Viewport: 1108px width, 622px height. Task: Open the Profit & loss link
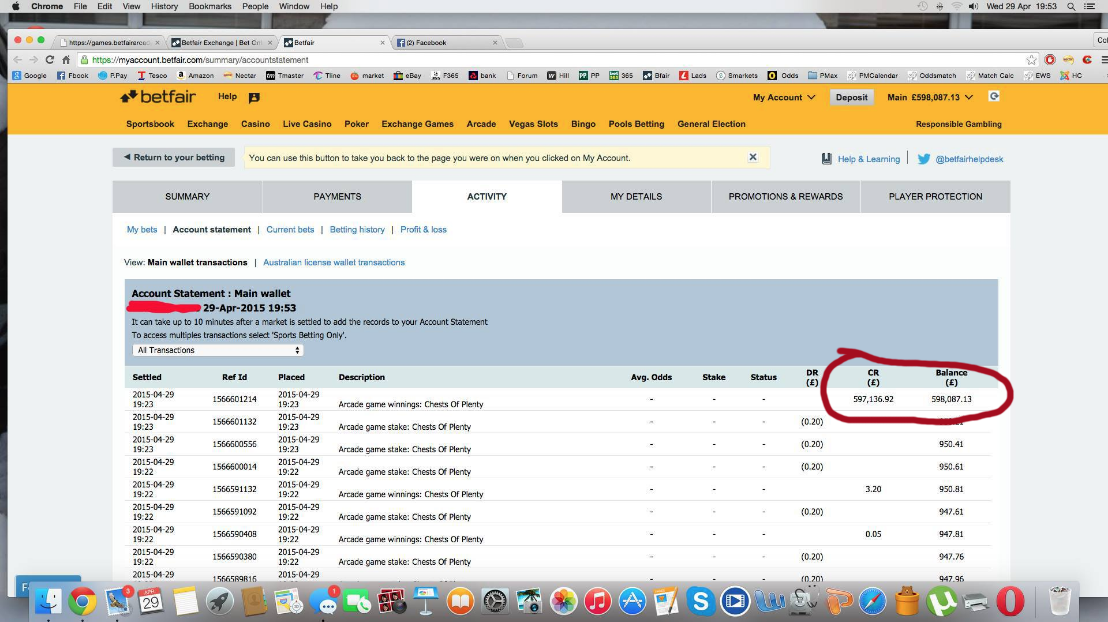[423, 230]
